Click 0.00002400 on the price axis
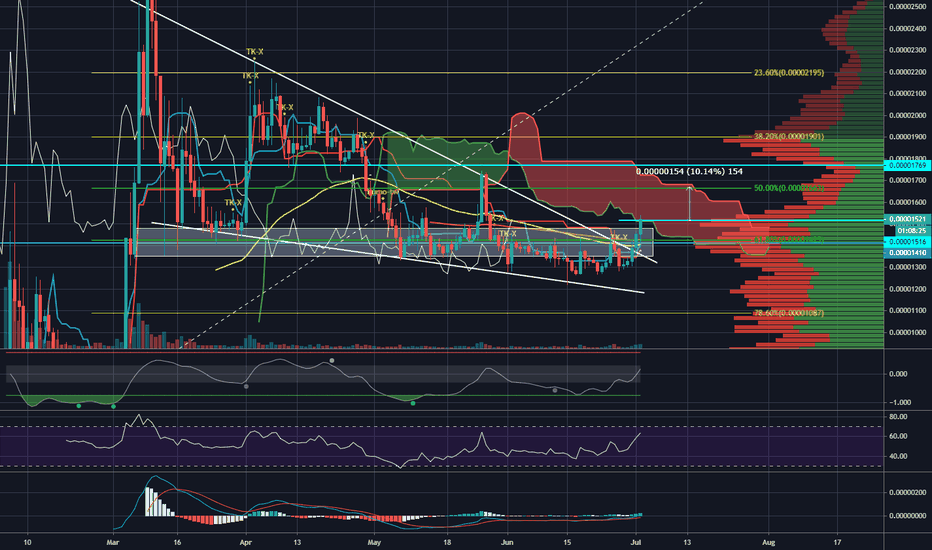932x550 pixels. click(x=908, y=29)
